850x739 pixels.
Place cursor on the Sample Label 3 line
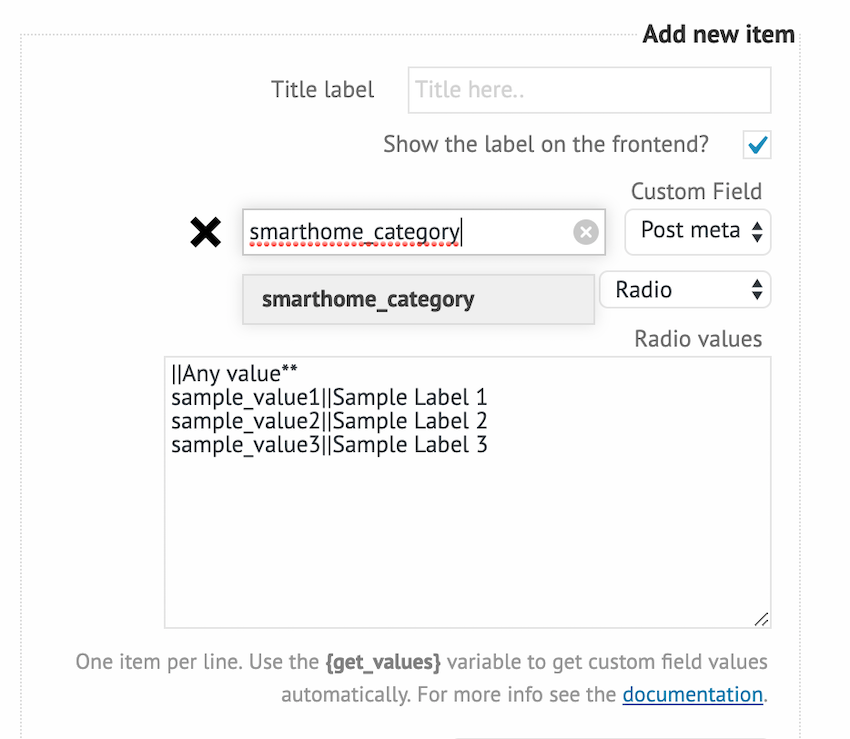(329, 445)
